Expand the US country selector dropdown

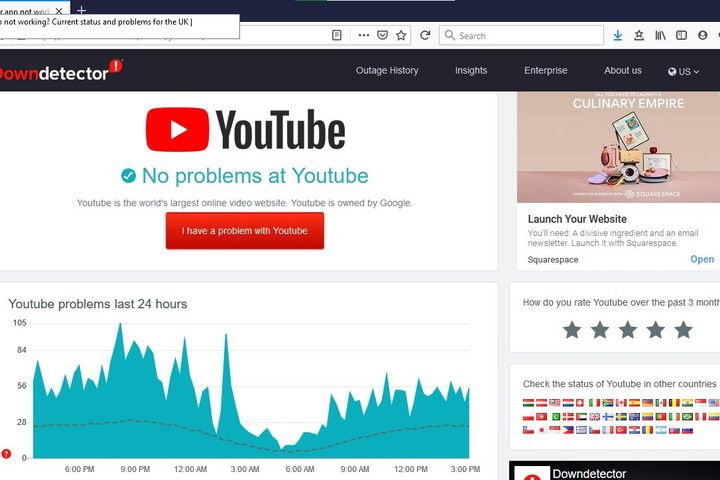(x=684, y=72)
